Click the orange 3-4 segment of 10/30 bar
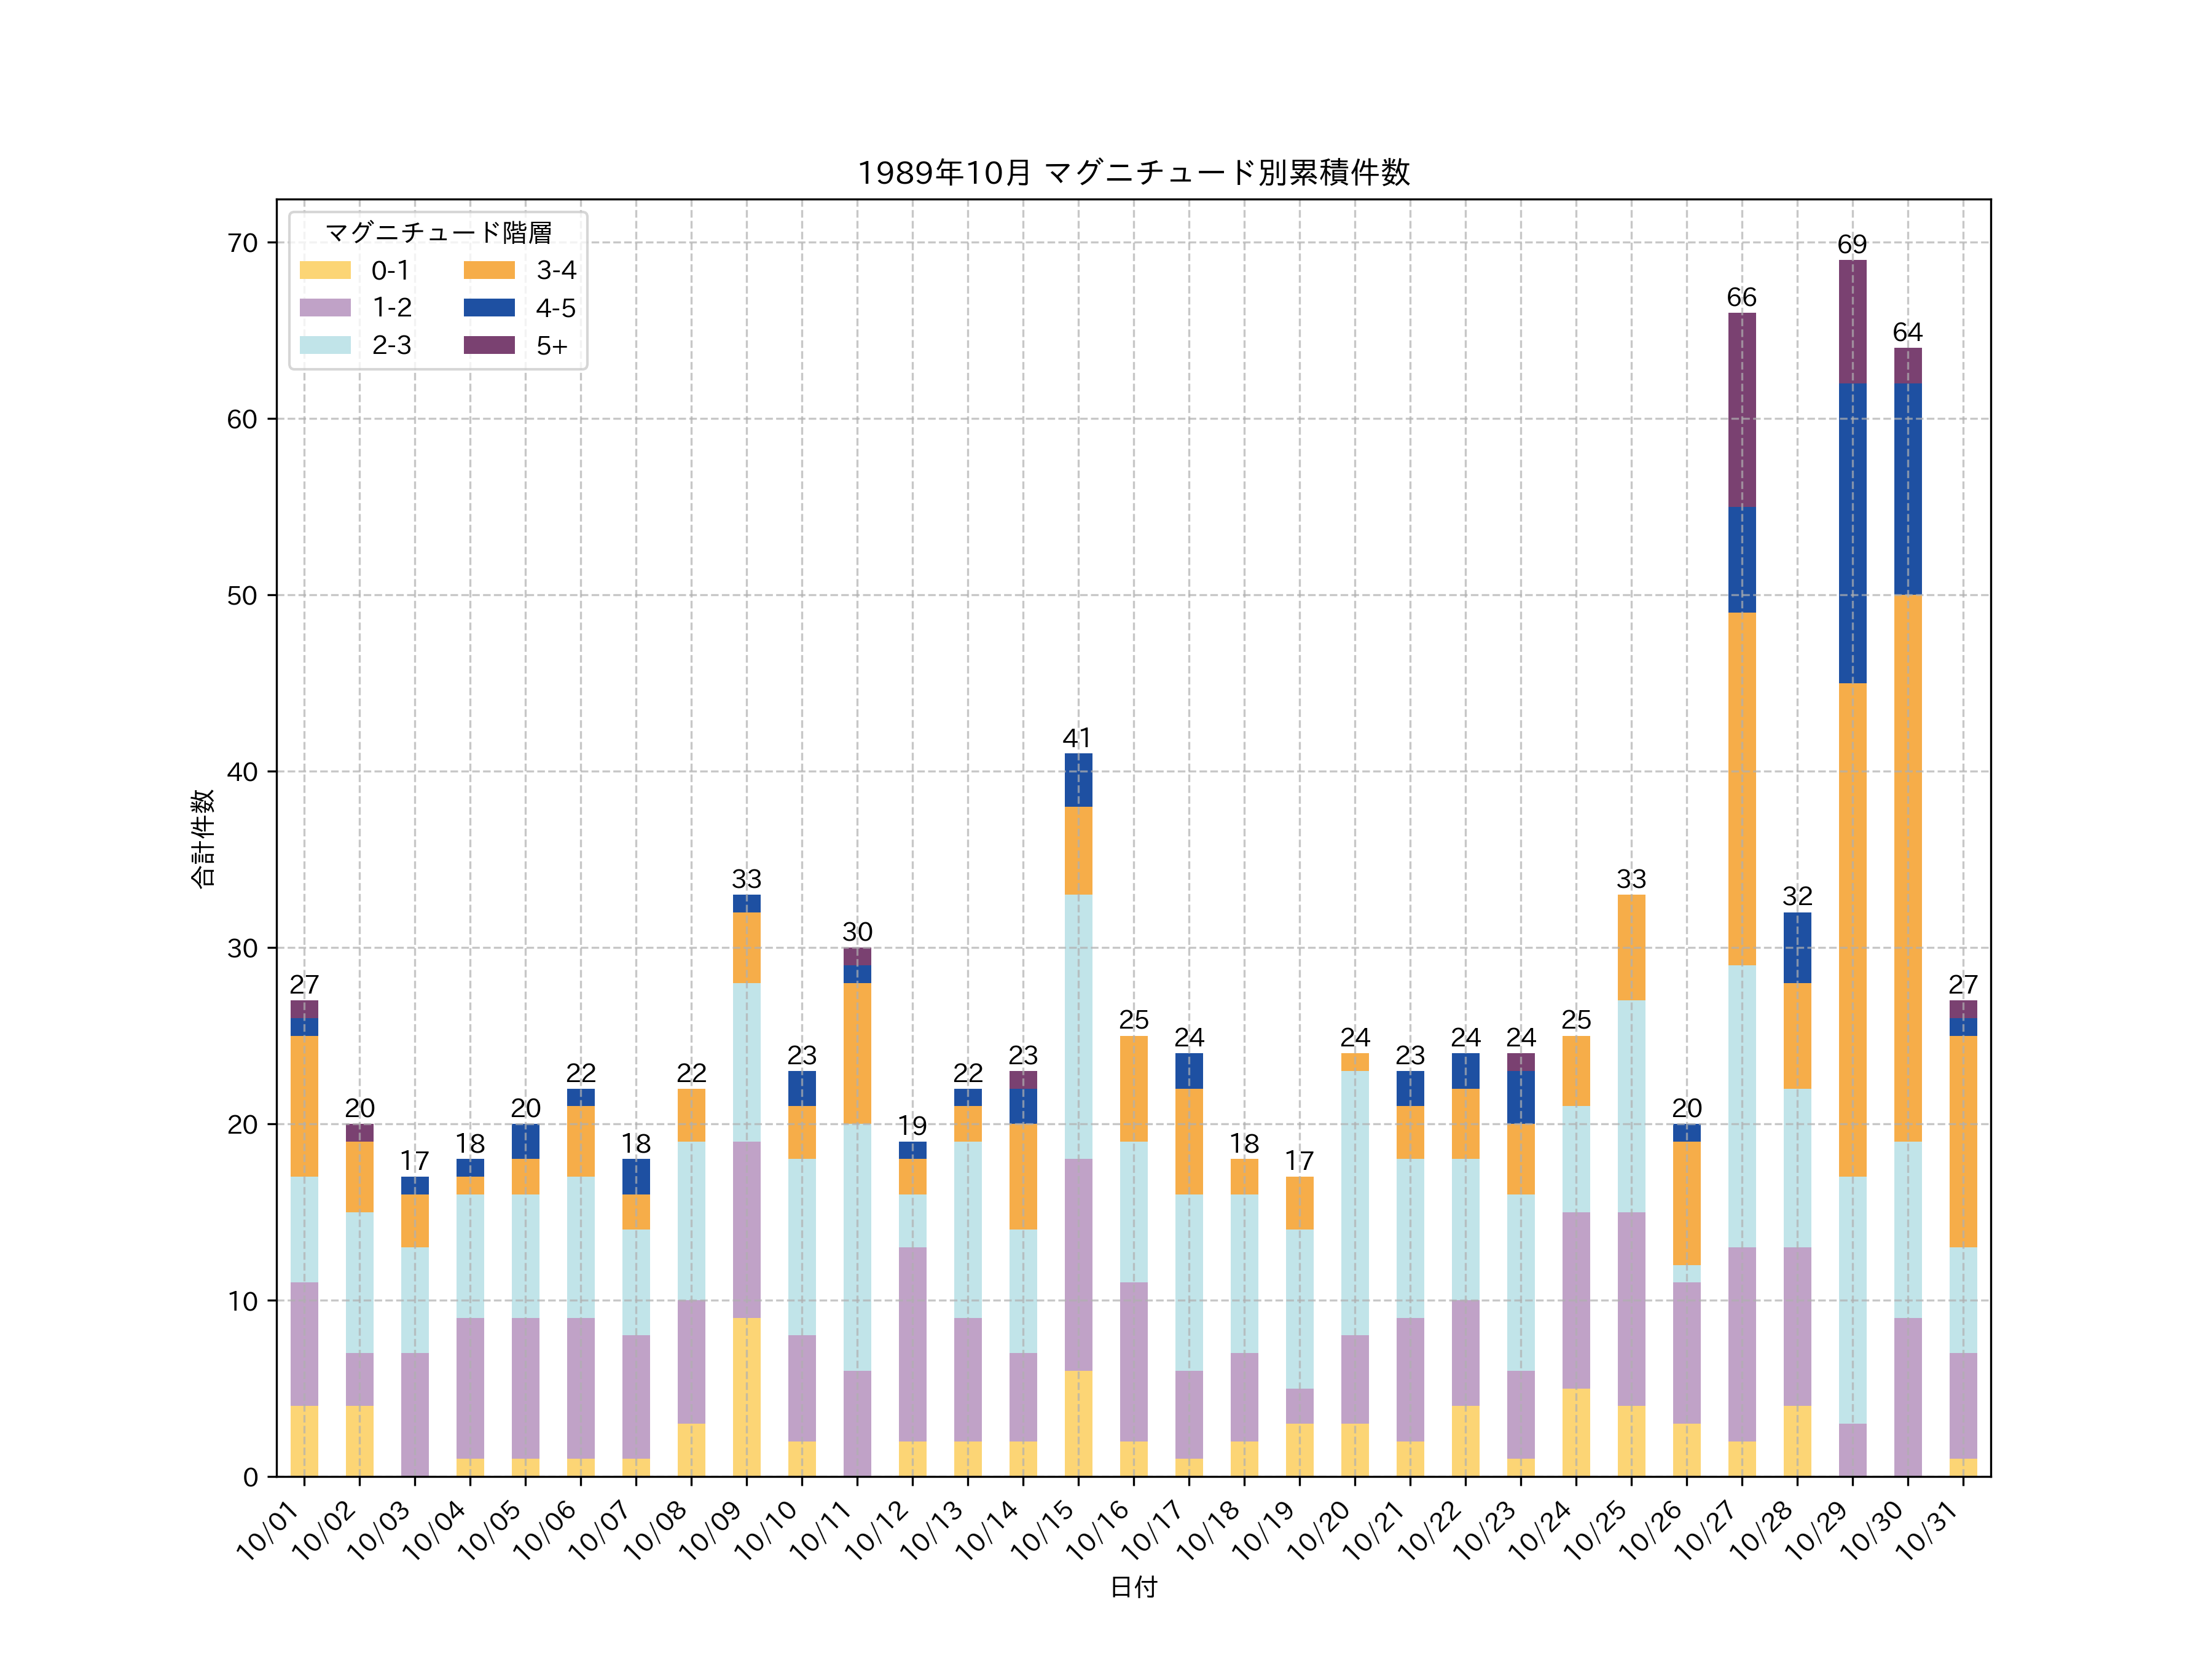Viewport: 2212px width, 1659px height. click(1907, 867)
